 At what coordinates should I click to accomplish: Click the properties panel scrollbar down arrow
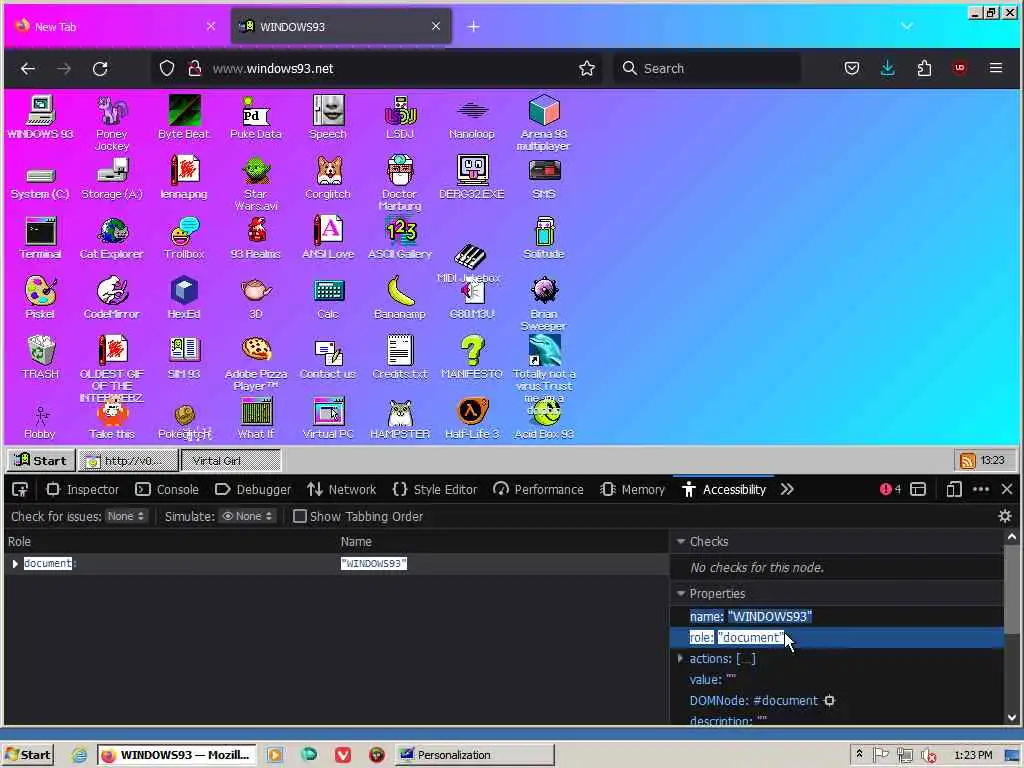tap(1012, 717)
